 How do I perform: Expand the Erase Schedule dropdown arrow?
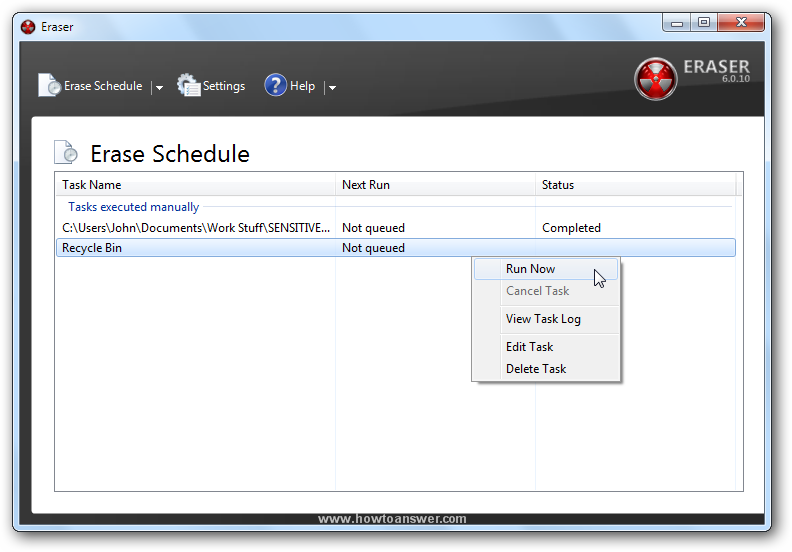159,87
